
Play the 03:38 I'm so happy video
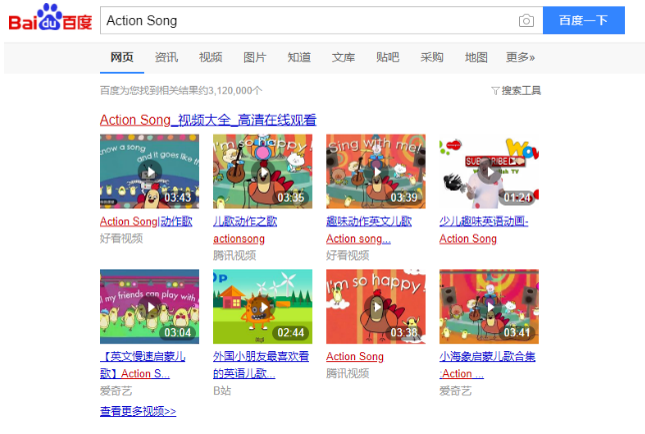pyautogui.click(x=376, y=306)
